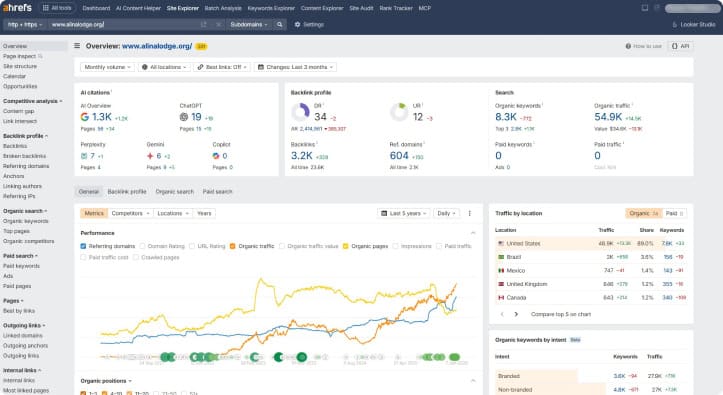
Task: Click the Brazil flag icon
Action: (x=501, y=257)
